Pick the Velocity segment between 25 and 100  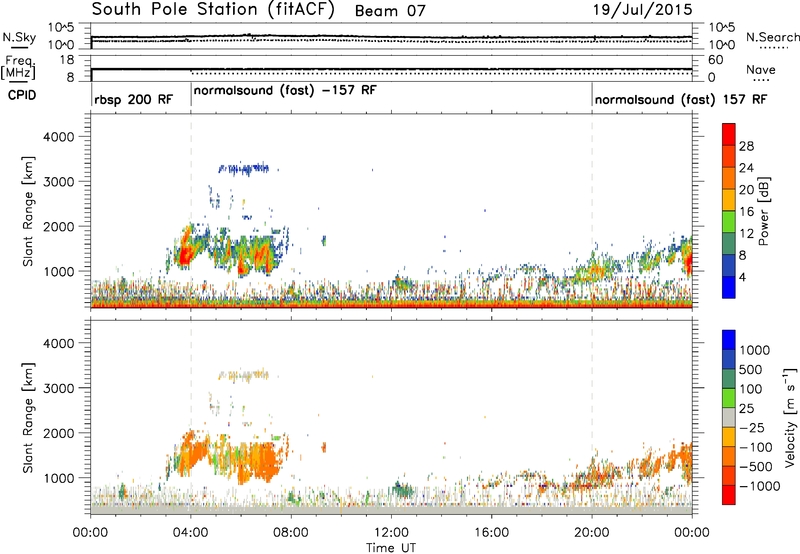tap(729, 398)
